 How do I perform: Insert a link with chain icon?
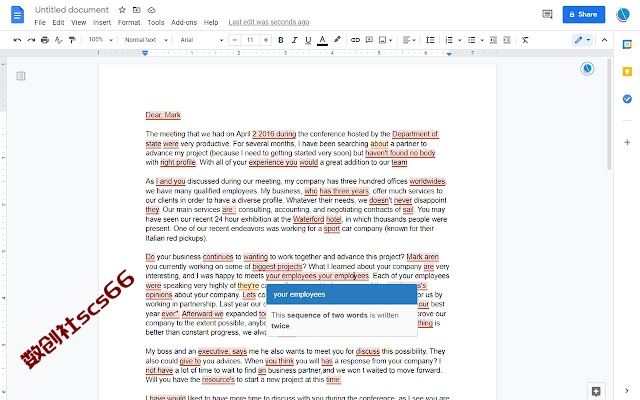(356, 40)
